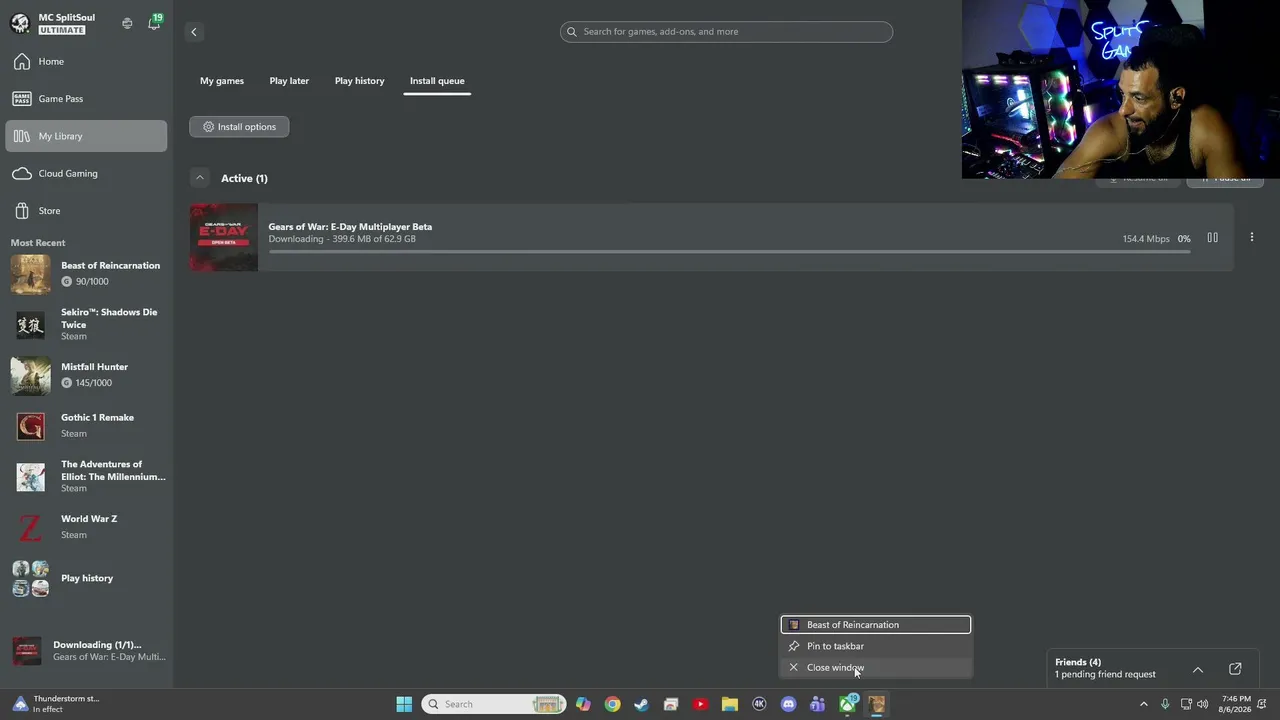Viewport: 1280px width, 720px height.
Task: Switch to the Play later tab
Action: click(289, 81)
